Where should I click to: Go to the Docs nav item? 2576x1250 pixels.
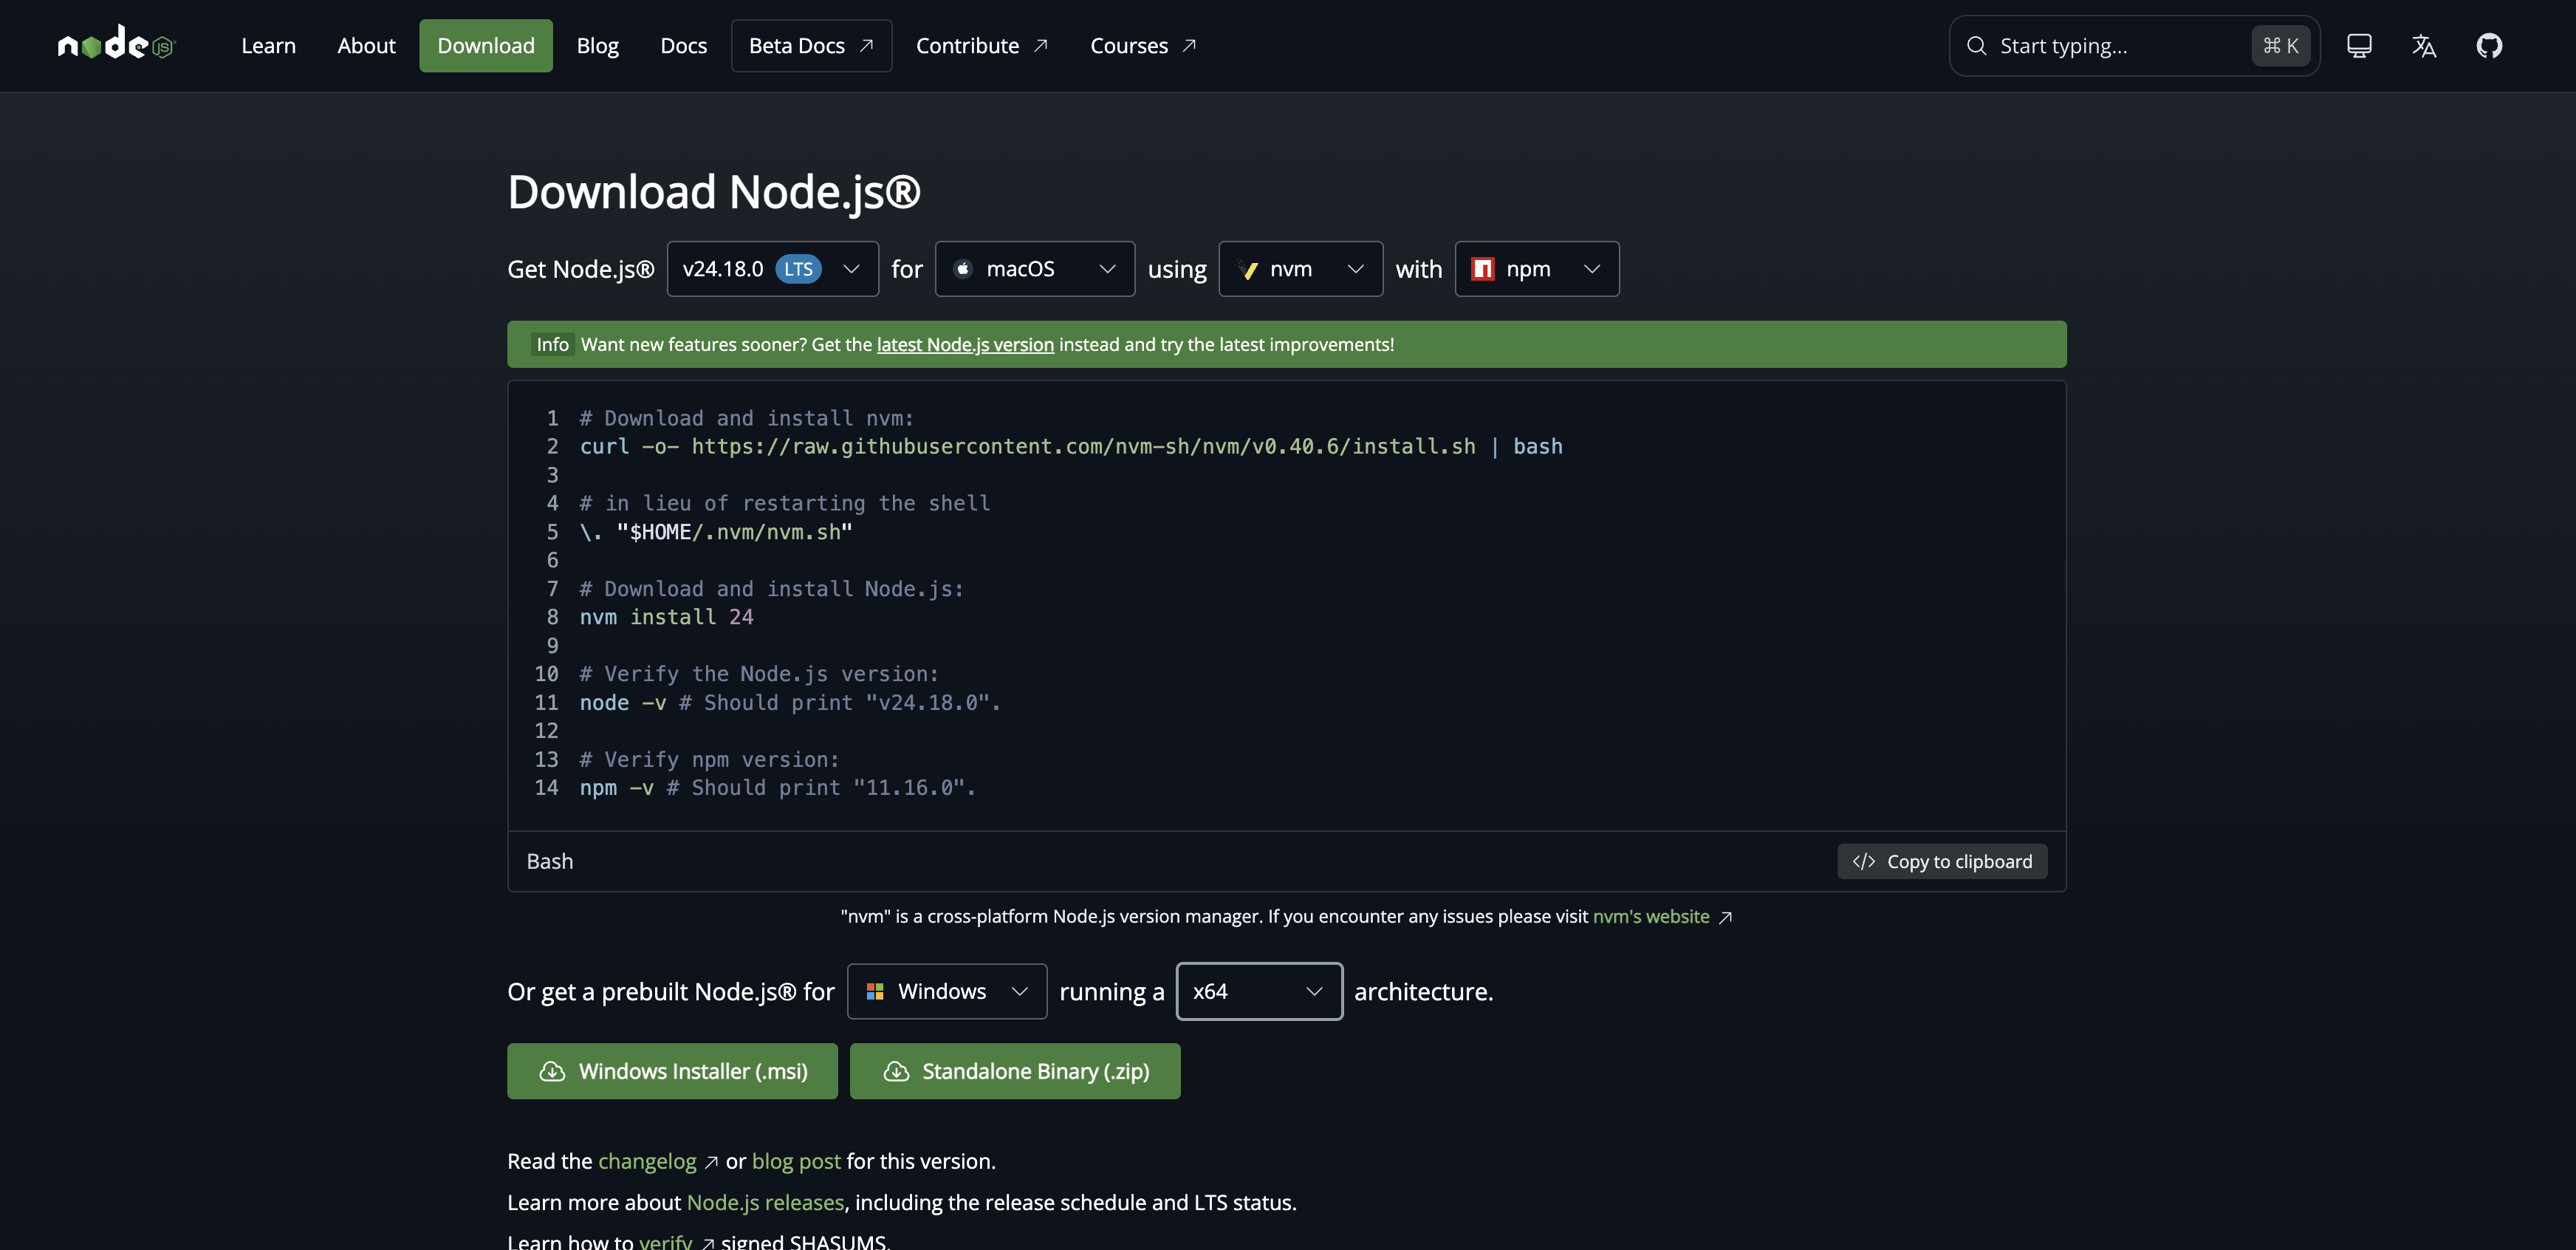point(683,45)
